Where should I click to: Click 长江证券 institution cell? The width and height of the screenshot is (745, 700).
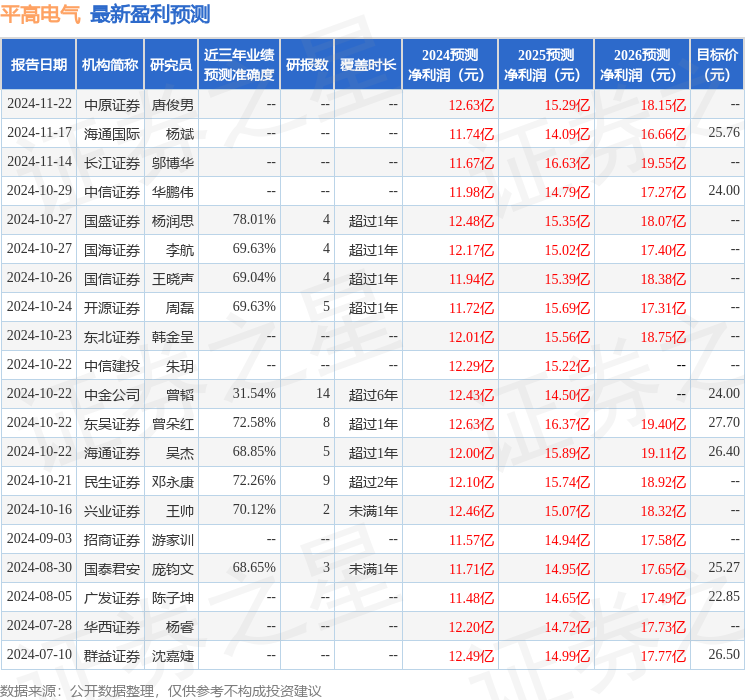[x=112, y=163]
